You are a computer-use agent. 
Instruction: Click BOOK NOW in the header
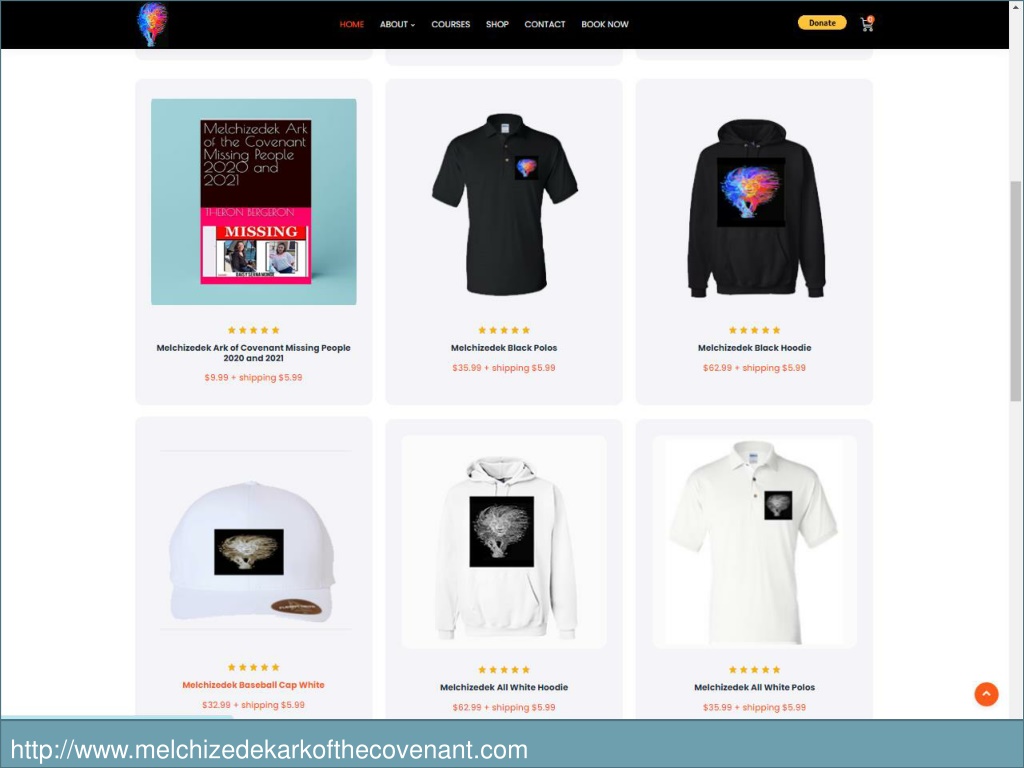605,24
